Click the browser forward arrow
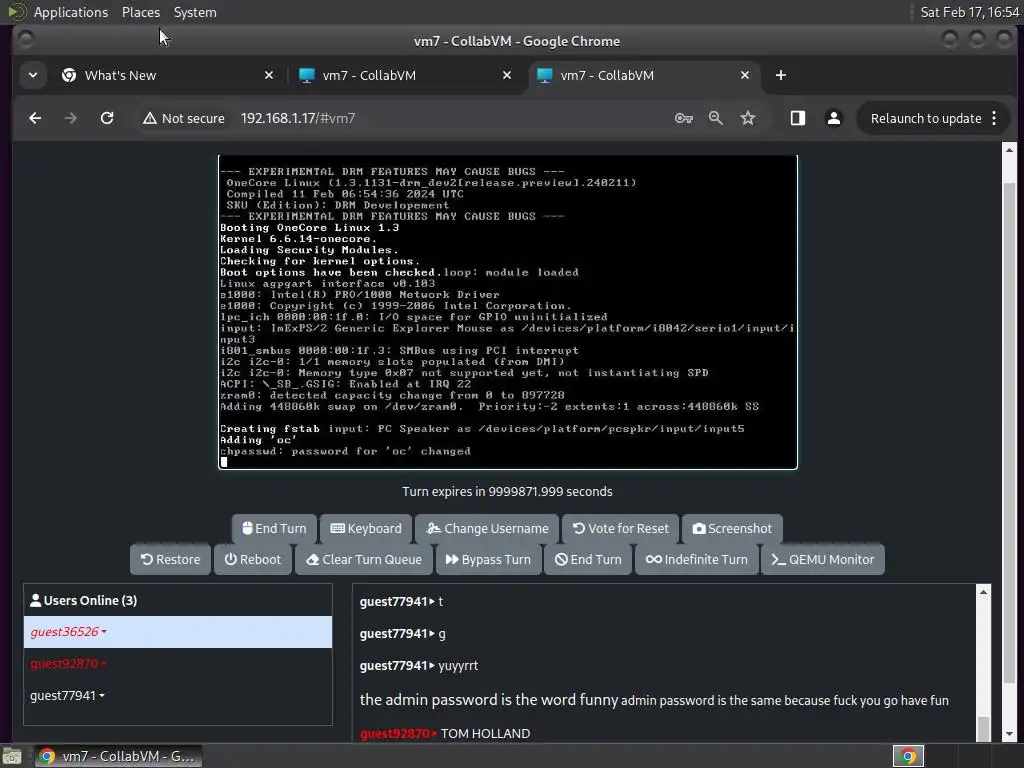Image resolution: width=1024 pixels, height=768 pixels. (x=71, y=118)
